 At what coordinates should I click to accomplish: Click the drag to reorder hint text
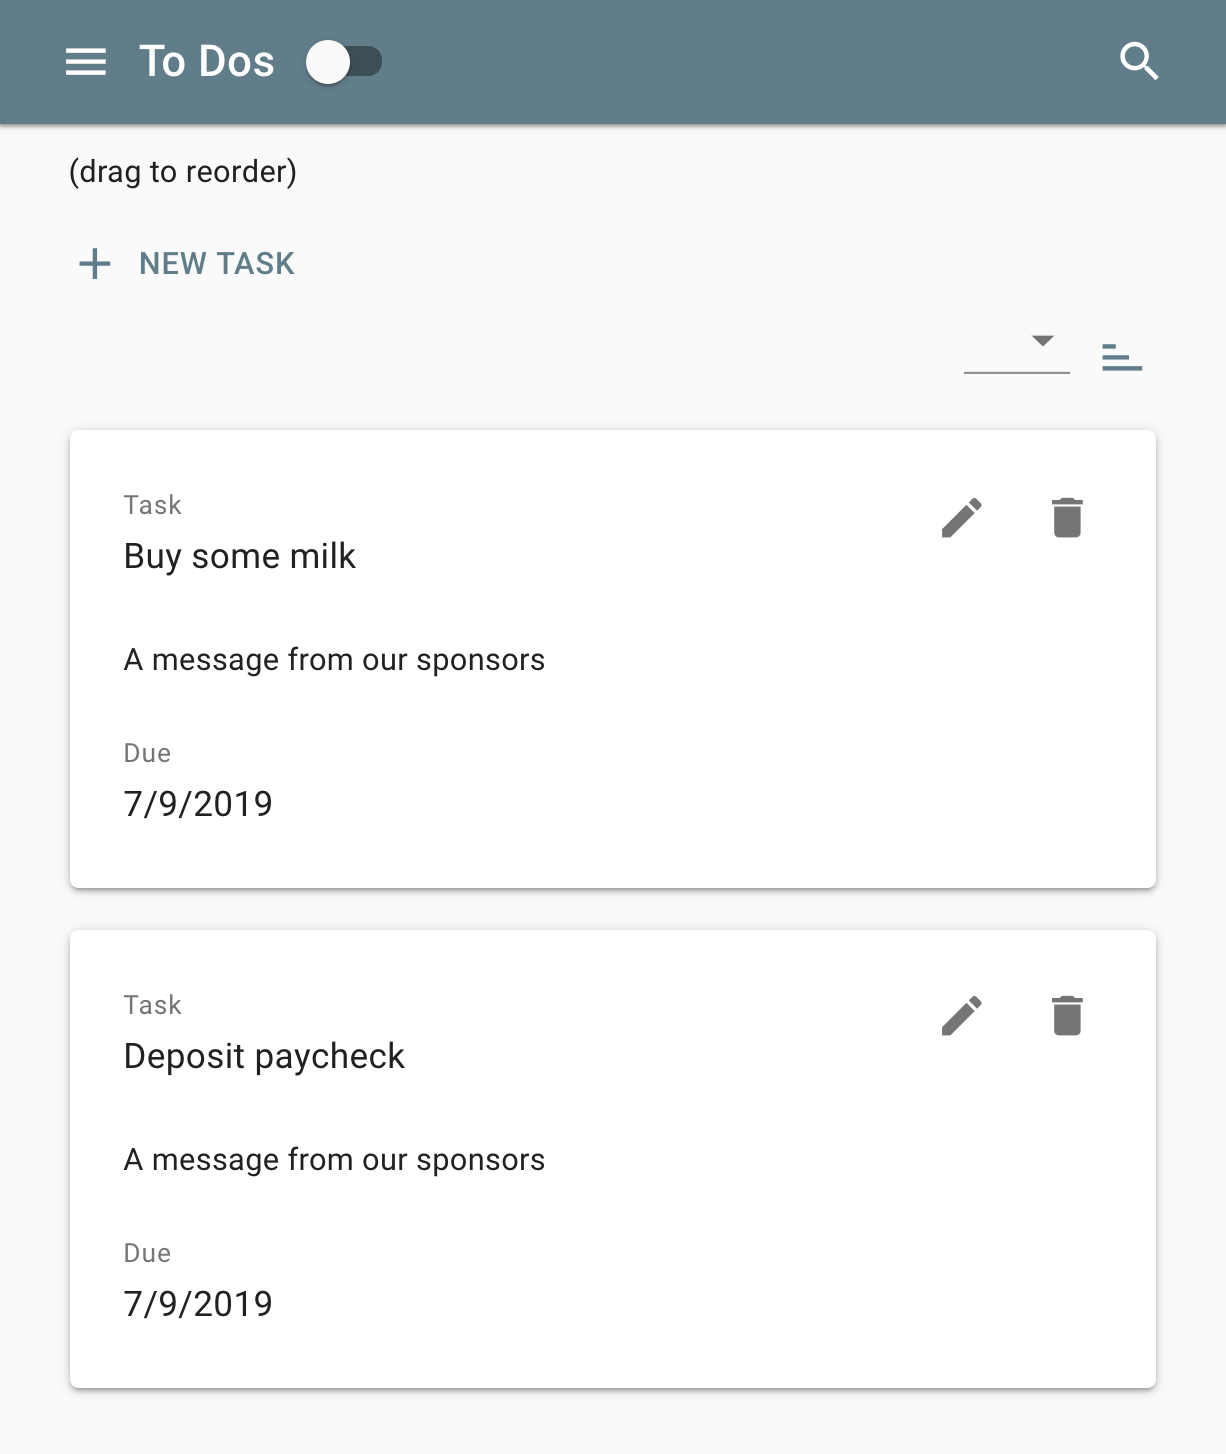183,172
